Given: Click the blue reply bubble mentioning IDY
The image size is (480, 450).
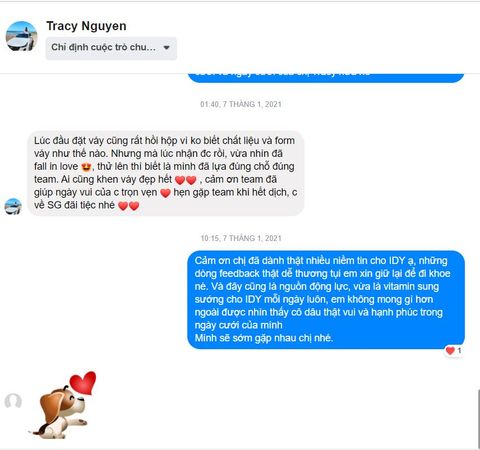Looking at the screenshot, I should pyautogui.click(x=326, y=299).
